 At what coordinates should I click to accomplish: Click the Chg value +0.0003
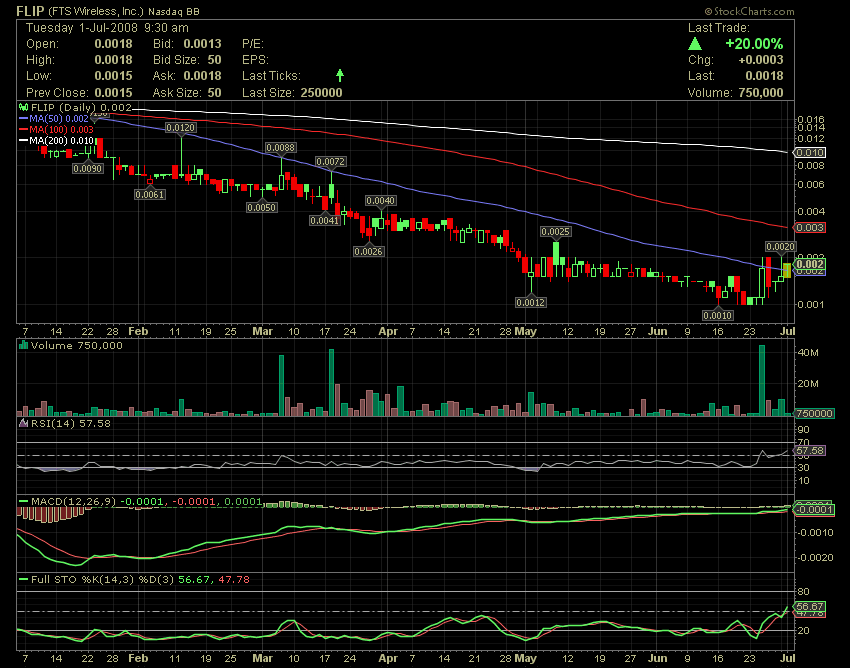[761, 60]
